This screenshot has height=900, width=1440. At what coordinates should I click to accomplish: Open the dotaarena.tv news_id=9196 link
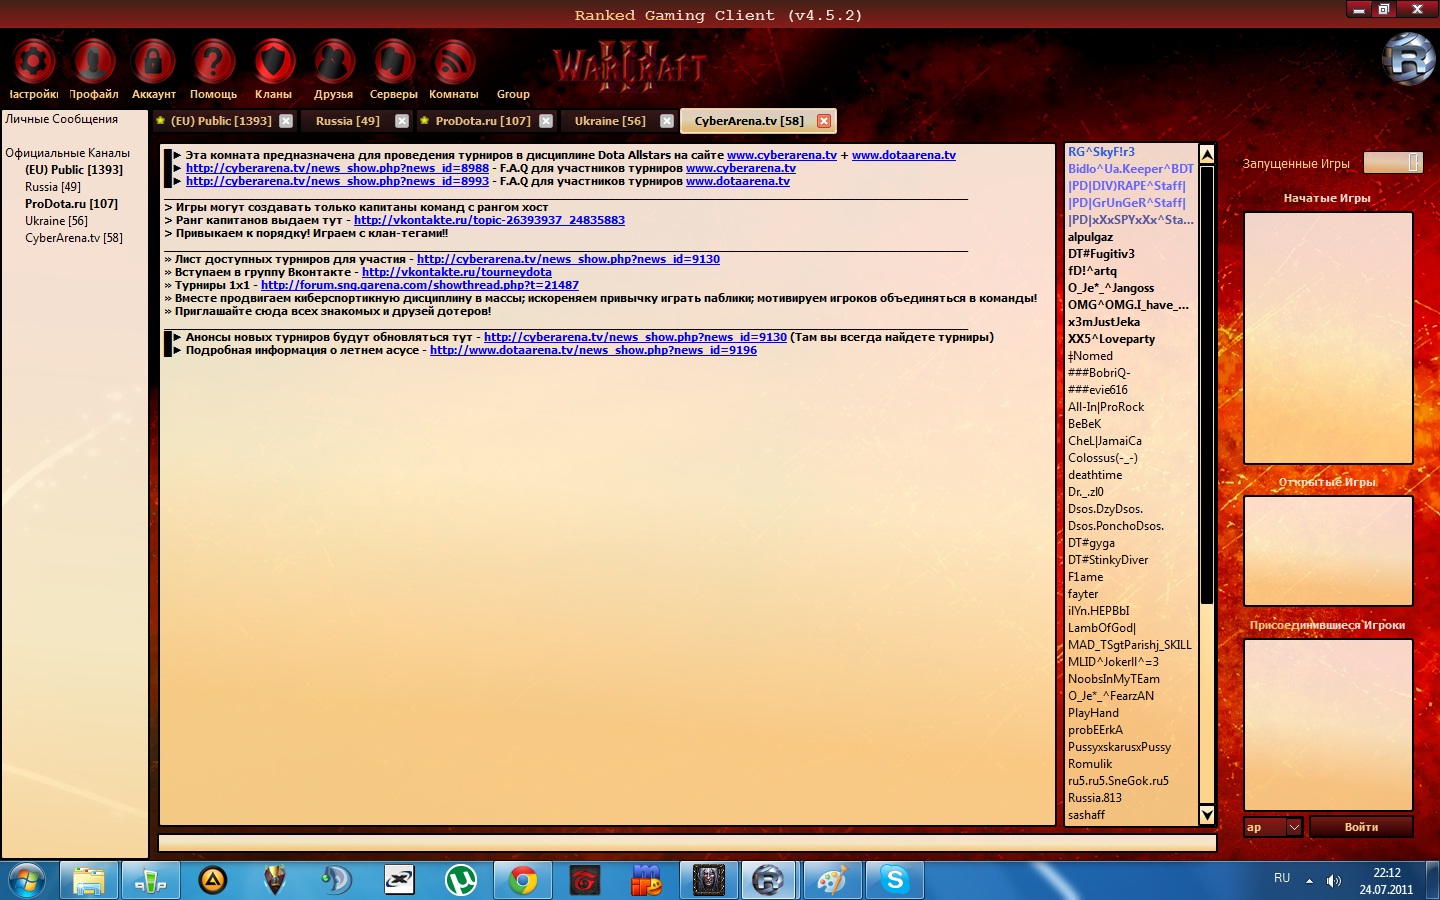(x=593, y=350)
